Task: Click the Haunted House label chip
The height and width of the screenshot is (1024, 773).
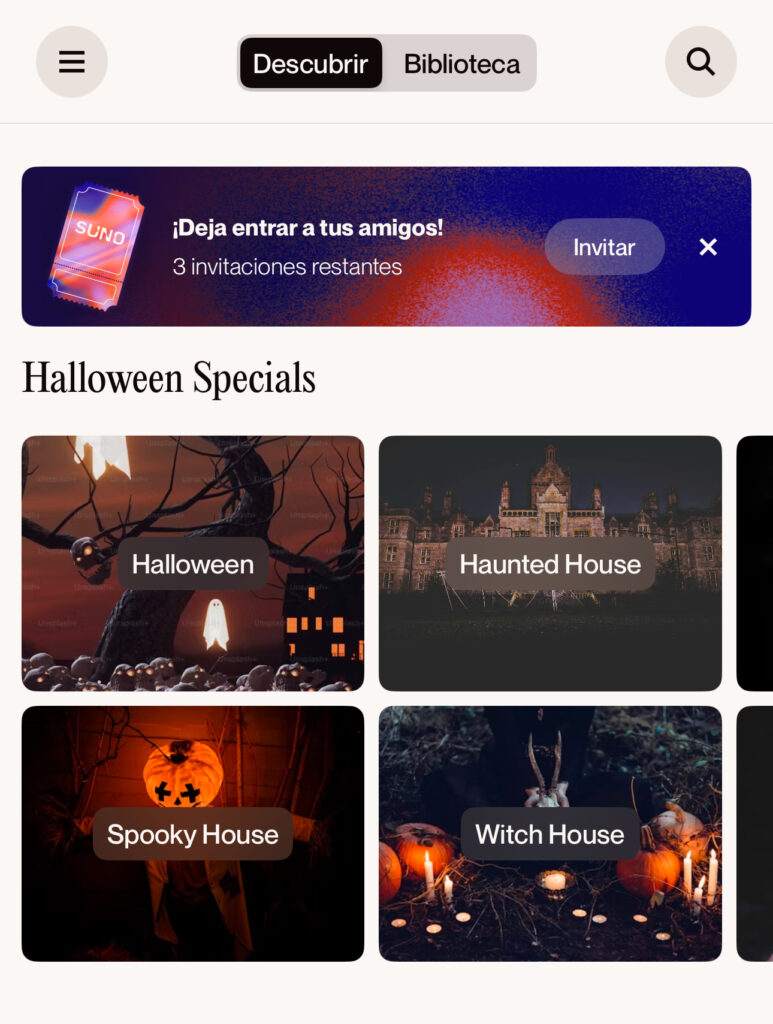Action: (550, 564)
